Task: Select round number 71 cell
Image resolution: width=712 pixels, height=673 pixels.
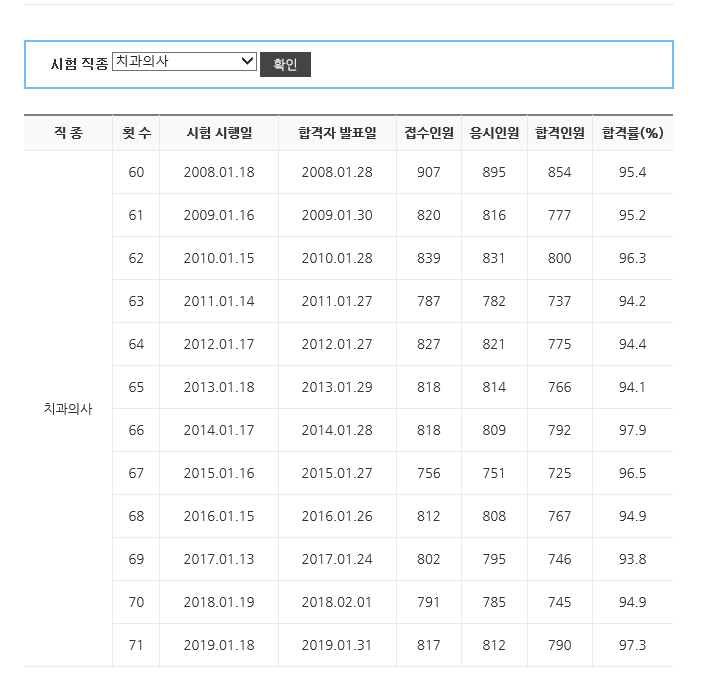Action: pos(136,645)
